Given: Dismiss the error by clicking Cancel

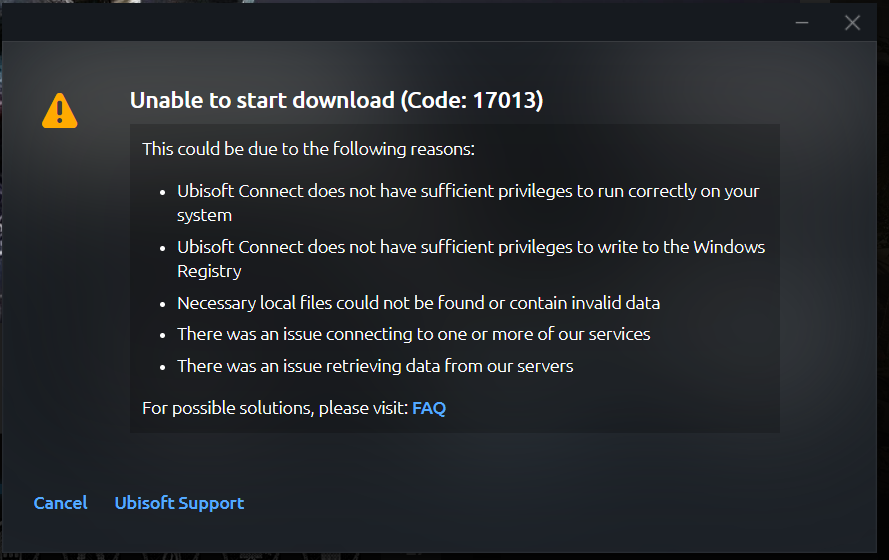Looking at the screenshot, I should pyautogui.click(x=61, y=503).
